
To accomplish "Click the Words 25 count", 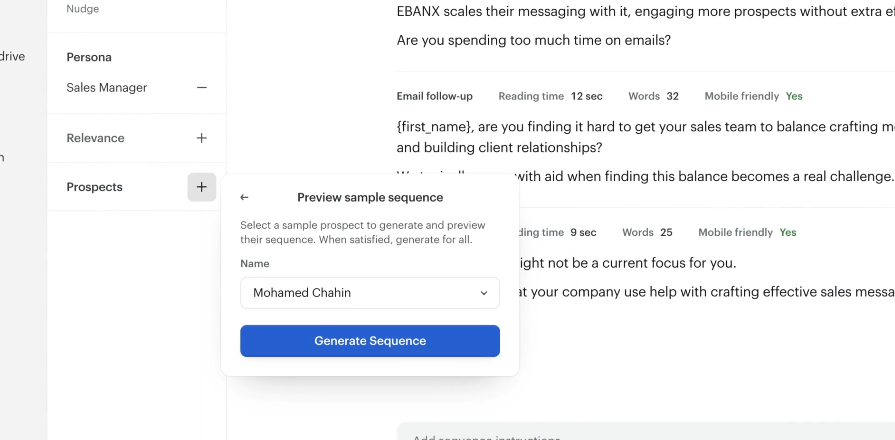I will click(x=647, y=232).
